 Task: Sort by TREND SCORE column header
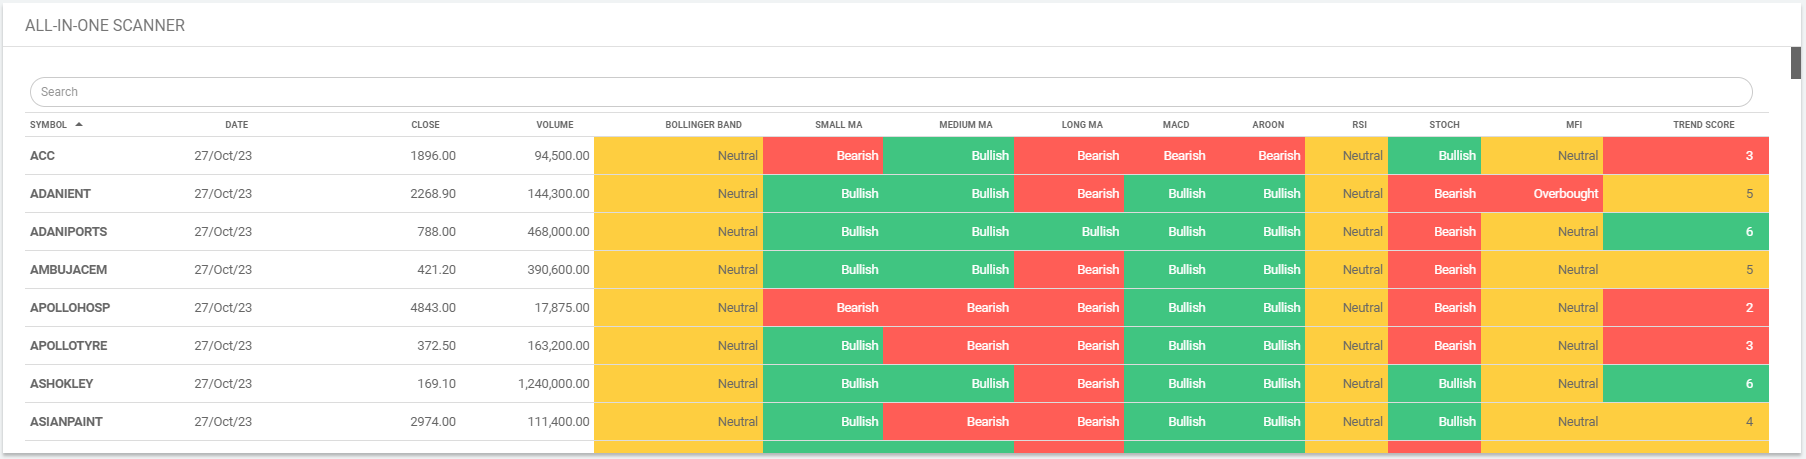tap(1704, 125)
